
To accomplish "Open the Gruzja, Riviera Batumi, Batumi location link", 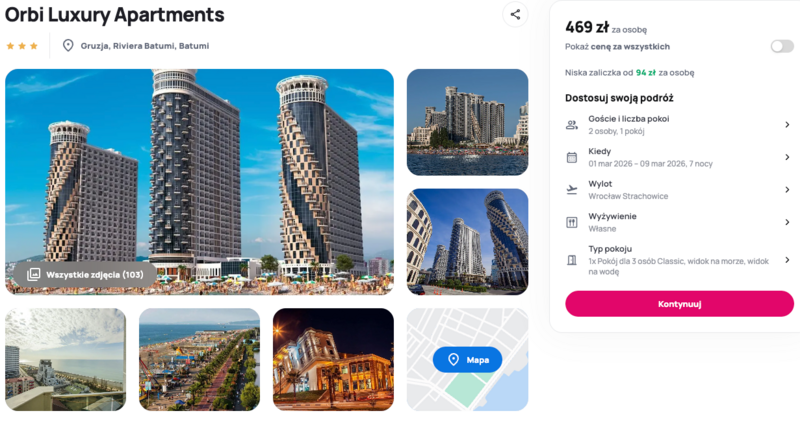I will [145, 46].
